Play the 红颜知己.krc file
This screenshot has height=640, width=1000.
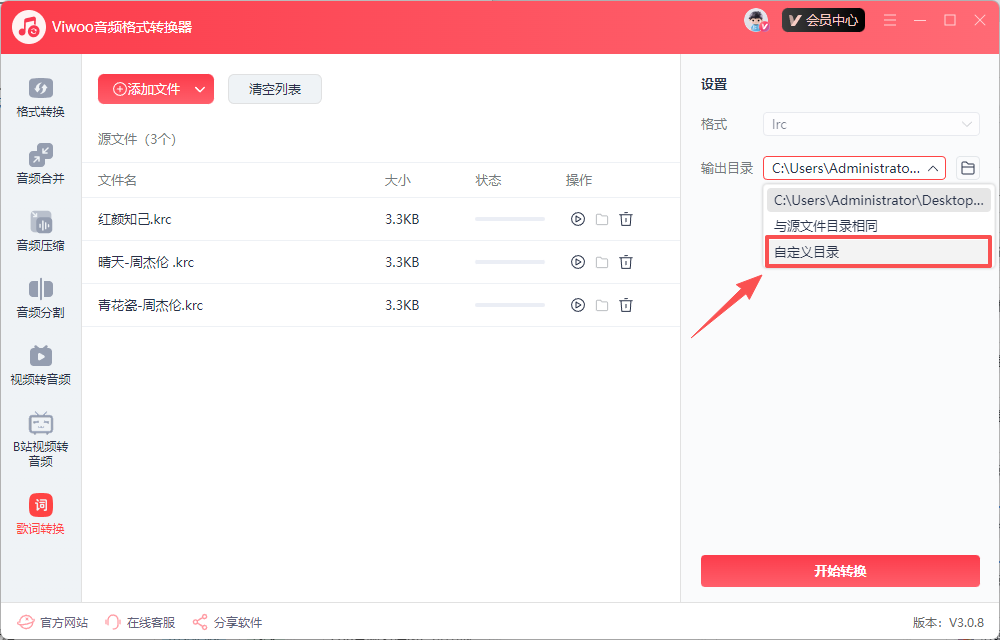(577, 219)
